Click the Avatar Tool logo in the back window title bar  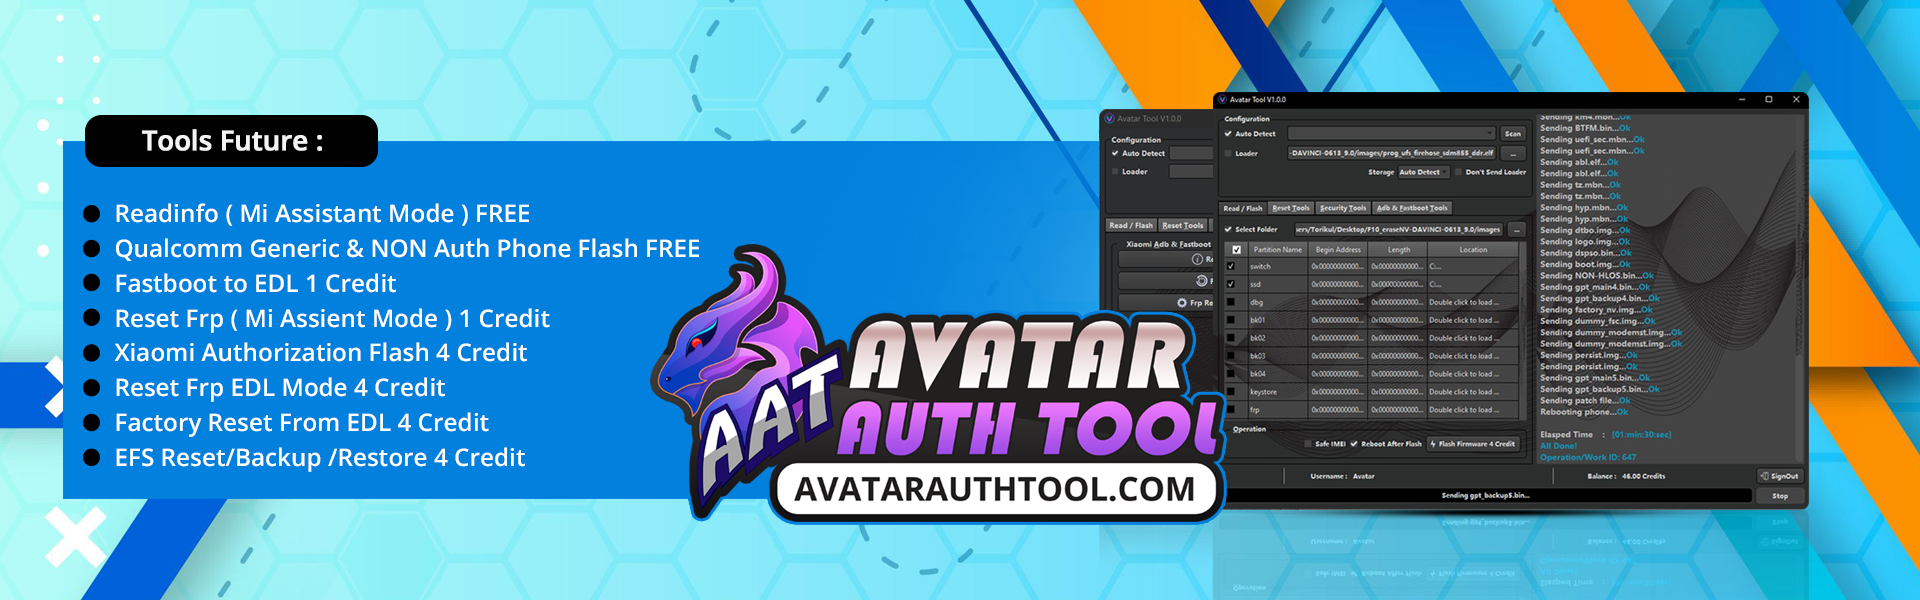pyautogui.click(x=1109, y=119)
